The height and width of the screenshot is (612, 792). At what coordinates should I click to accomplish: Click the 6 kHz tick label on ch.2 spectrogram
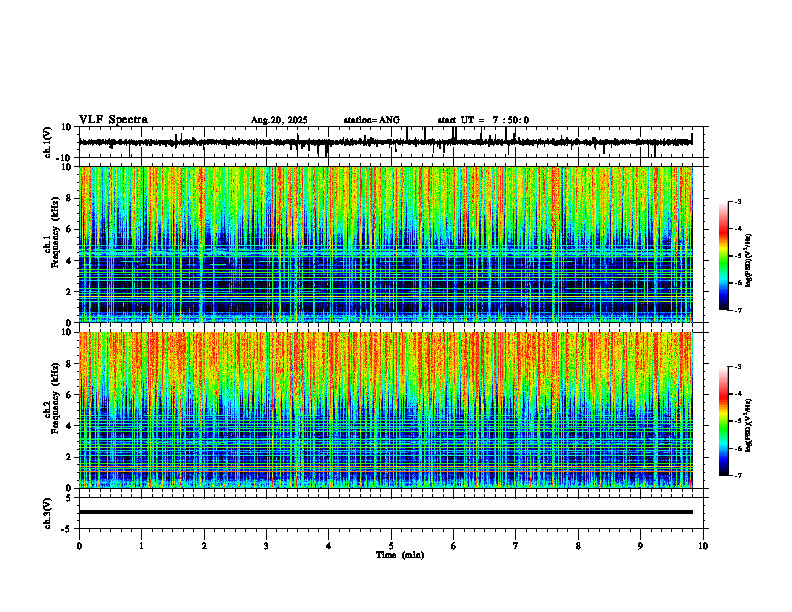pos(70,394)
